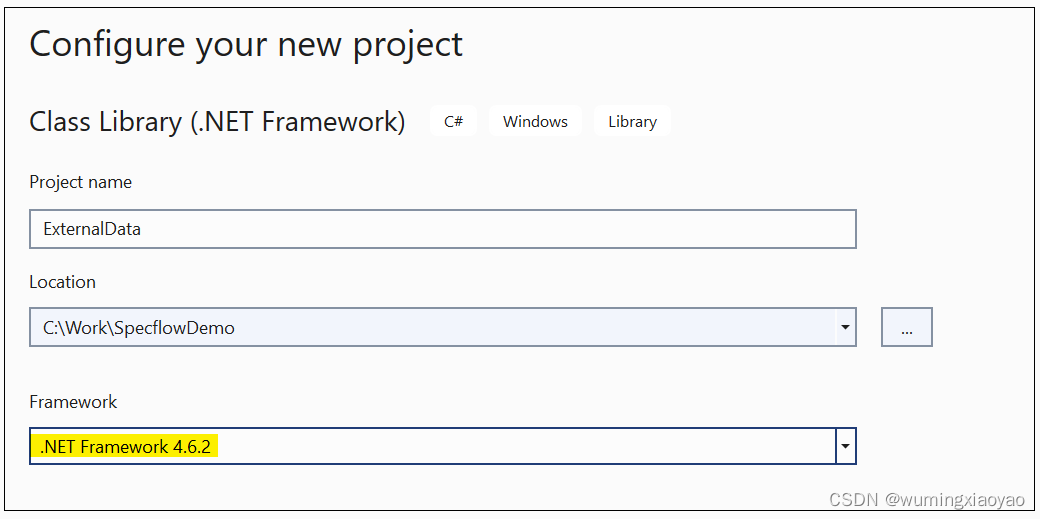Image resolution: width=1040 pixels, height=519 pixels.
Task: Click the highlighted .NET Framework 4.6.2 selection
Action: 125,446
